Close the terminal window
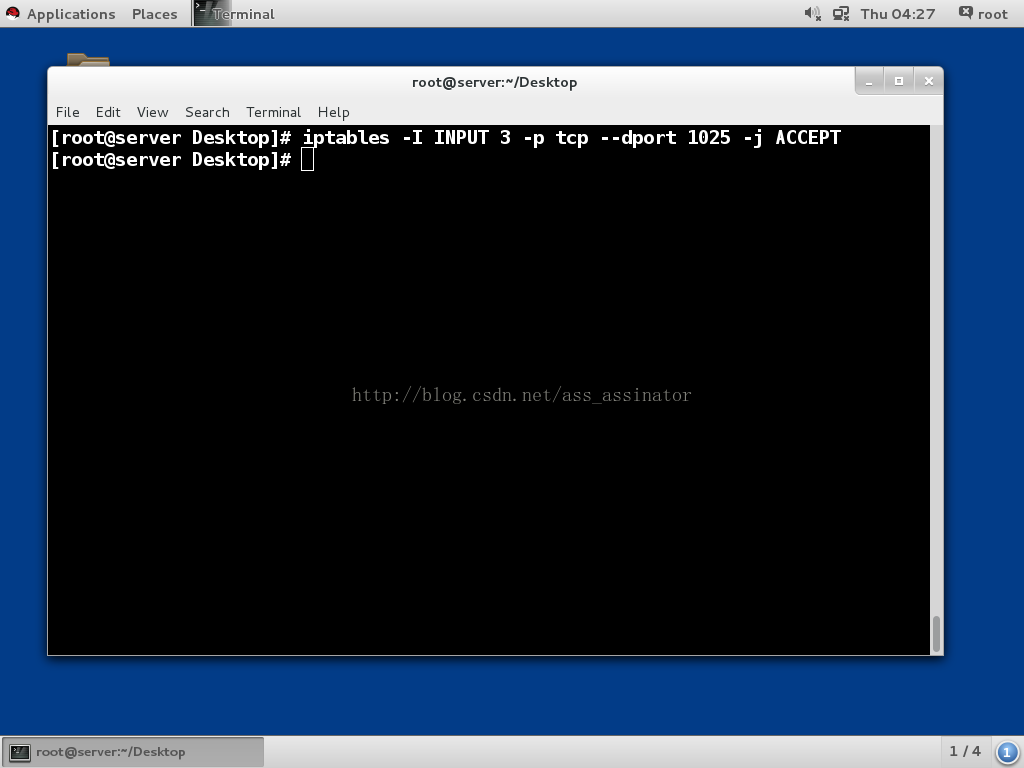This screenshot has width=1024, height=768. [x=929, y=82]
